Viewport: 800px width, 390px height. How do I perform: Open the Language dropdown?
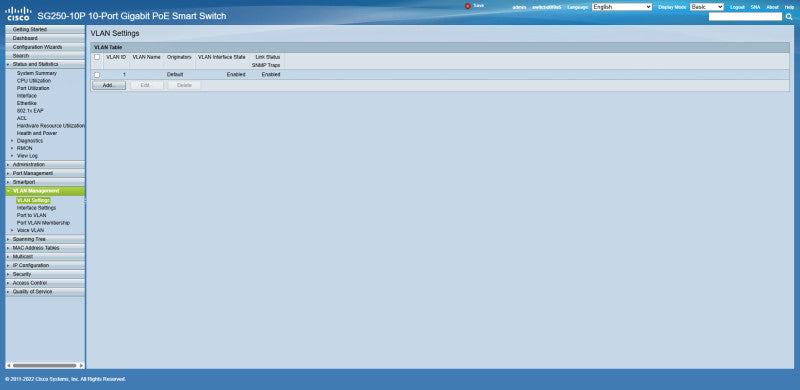[x=622, y=7]
